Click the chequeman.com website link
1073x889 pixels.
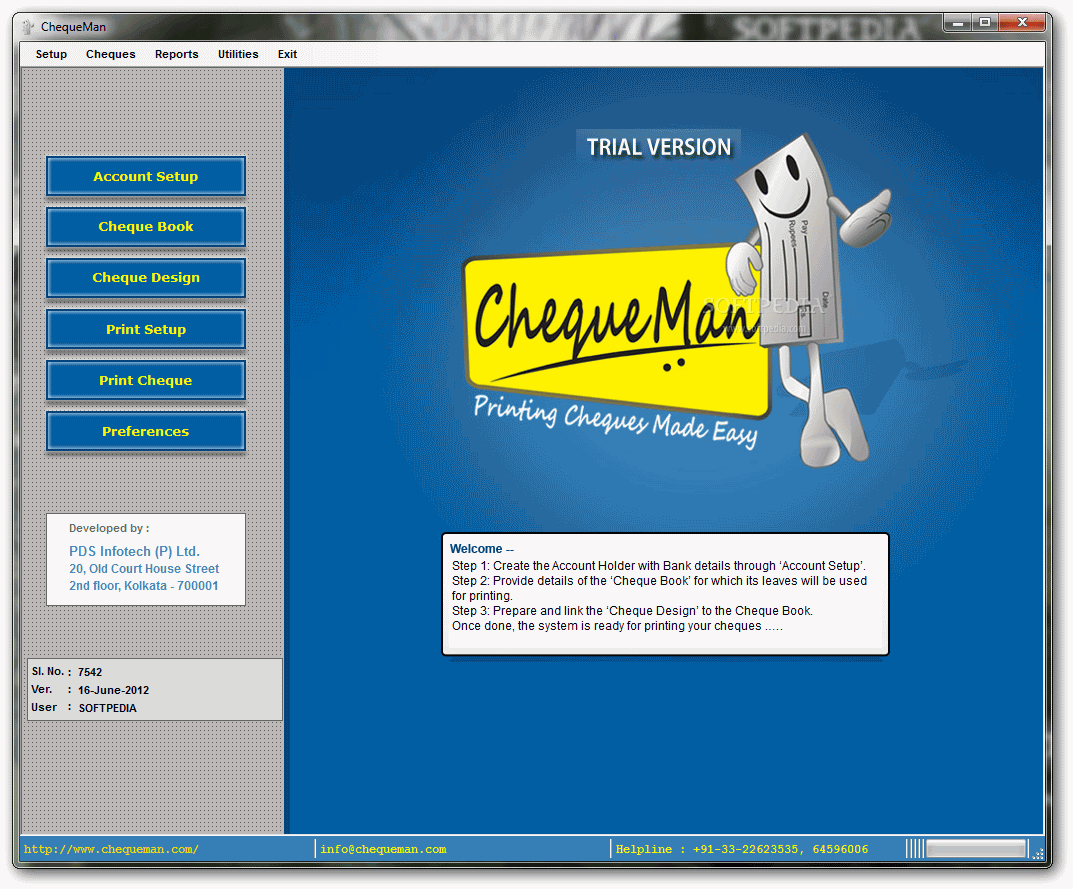pos(112,849)
